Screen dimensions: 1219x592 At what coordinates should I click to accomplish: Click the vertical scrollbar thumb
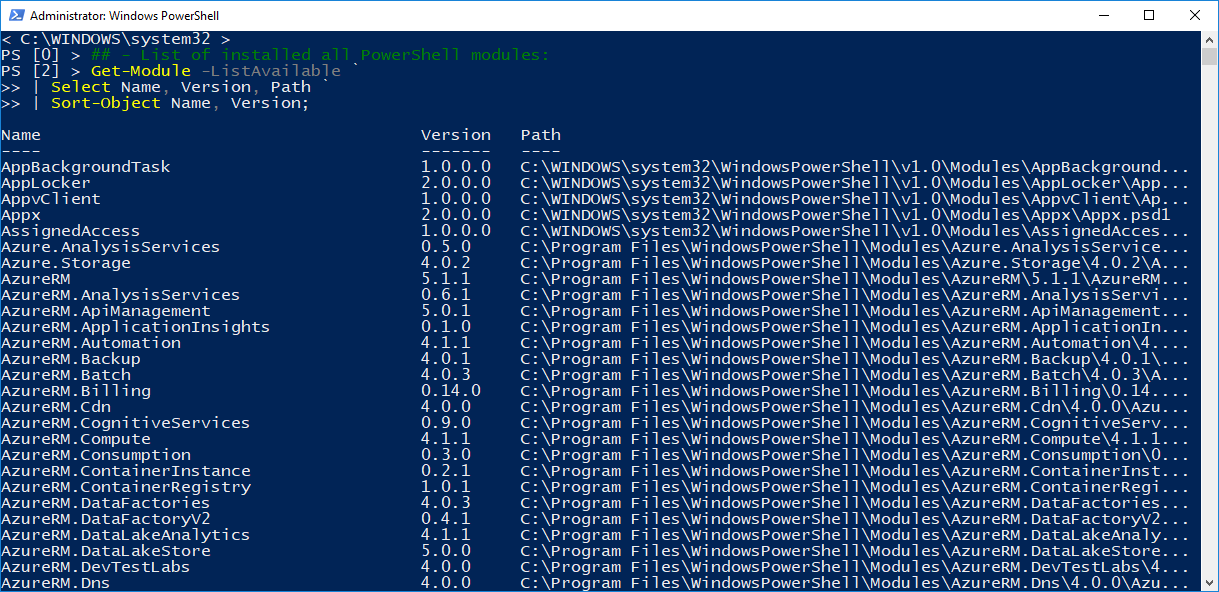(x=1209, y=56)
